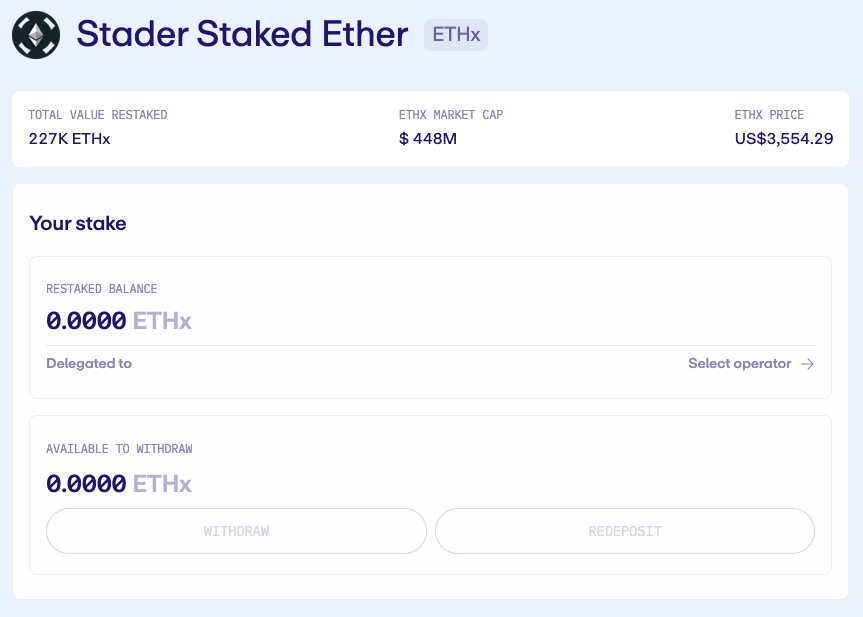Click the REDEPOSIT button
Screen dimensions: 863x617
pos(624,531)
